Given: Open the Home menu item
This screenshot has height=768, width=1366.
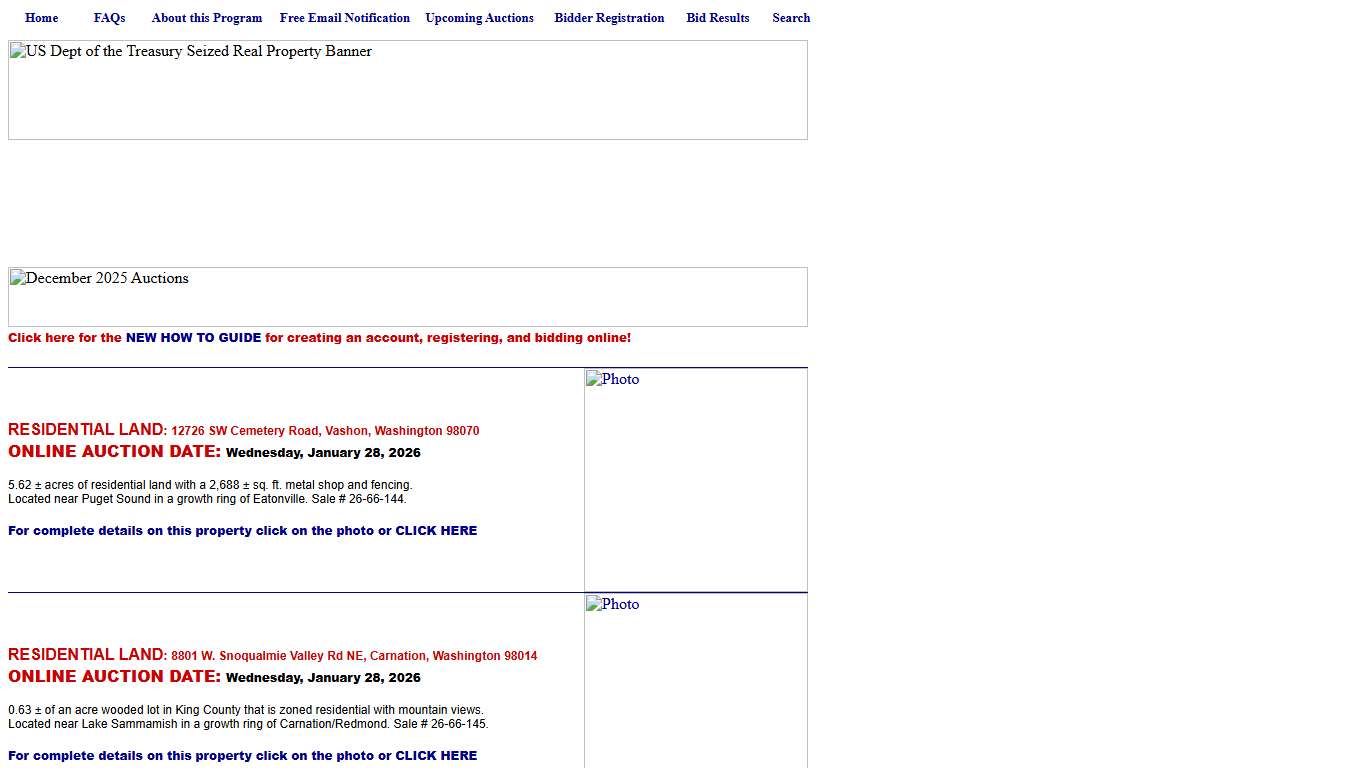Looking at the screenshot, I should [41, 17].
